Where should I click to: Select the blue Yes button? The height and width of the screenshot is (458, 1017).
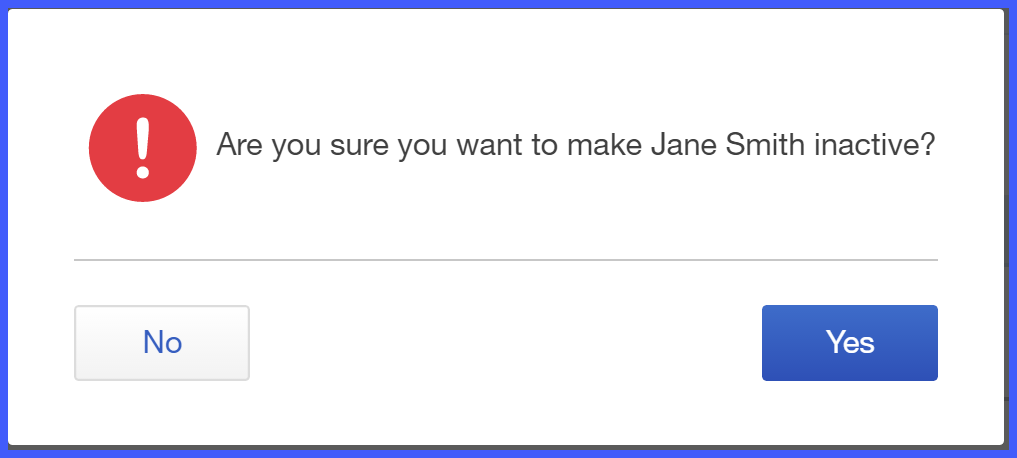850,343
